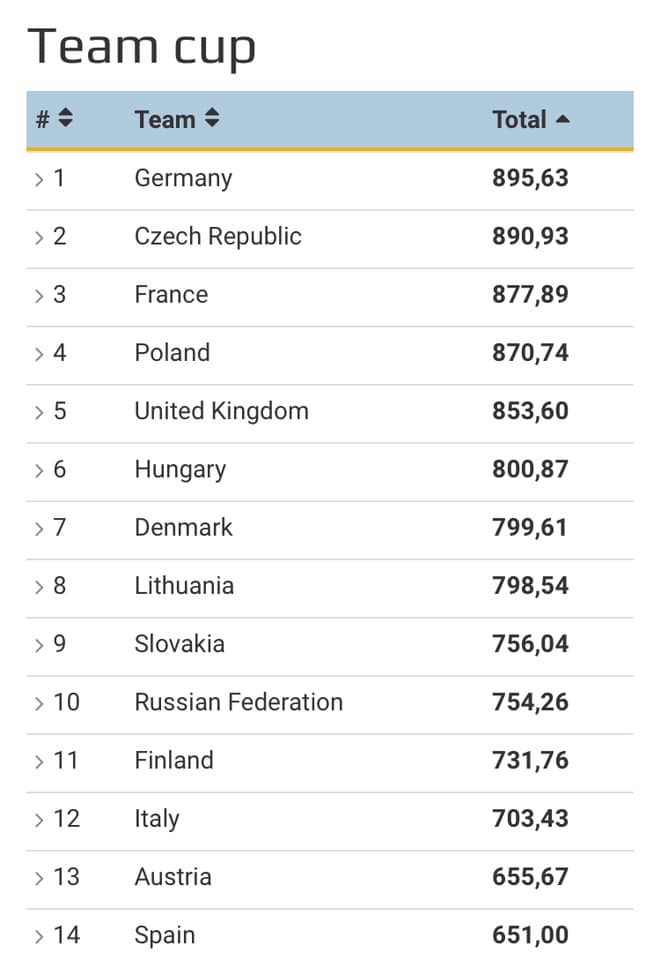Sort table by rank number column

[65, 119]
